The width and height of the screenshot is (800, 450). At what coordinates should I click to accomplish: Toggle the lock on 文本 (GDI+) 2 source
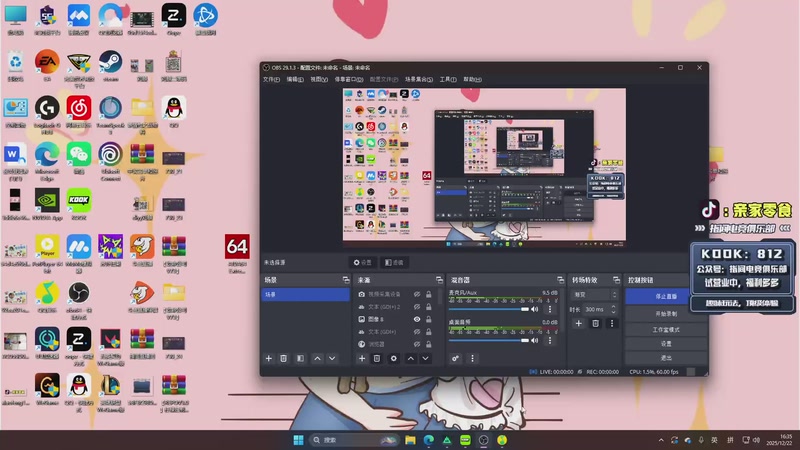pyautogui.click(x=429, y=307)
